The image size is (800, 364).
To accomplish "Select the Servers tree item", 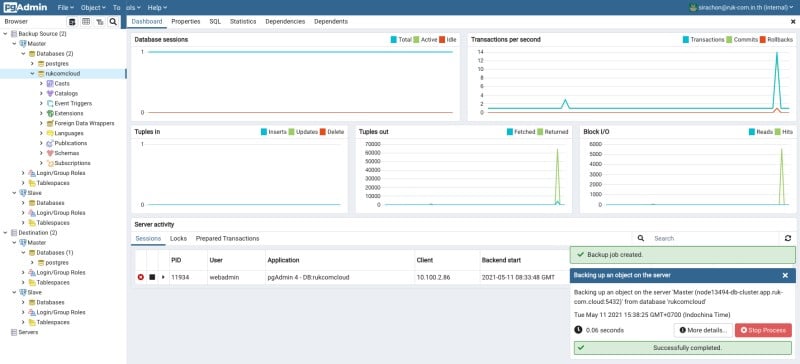I will click(28, 332).
